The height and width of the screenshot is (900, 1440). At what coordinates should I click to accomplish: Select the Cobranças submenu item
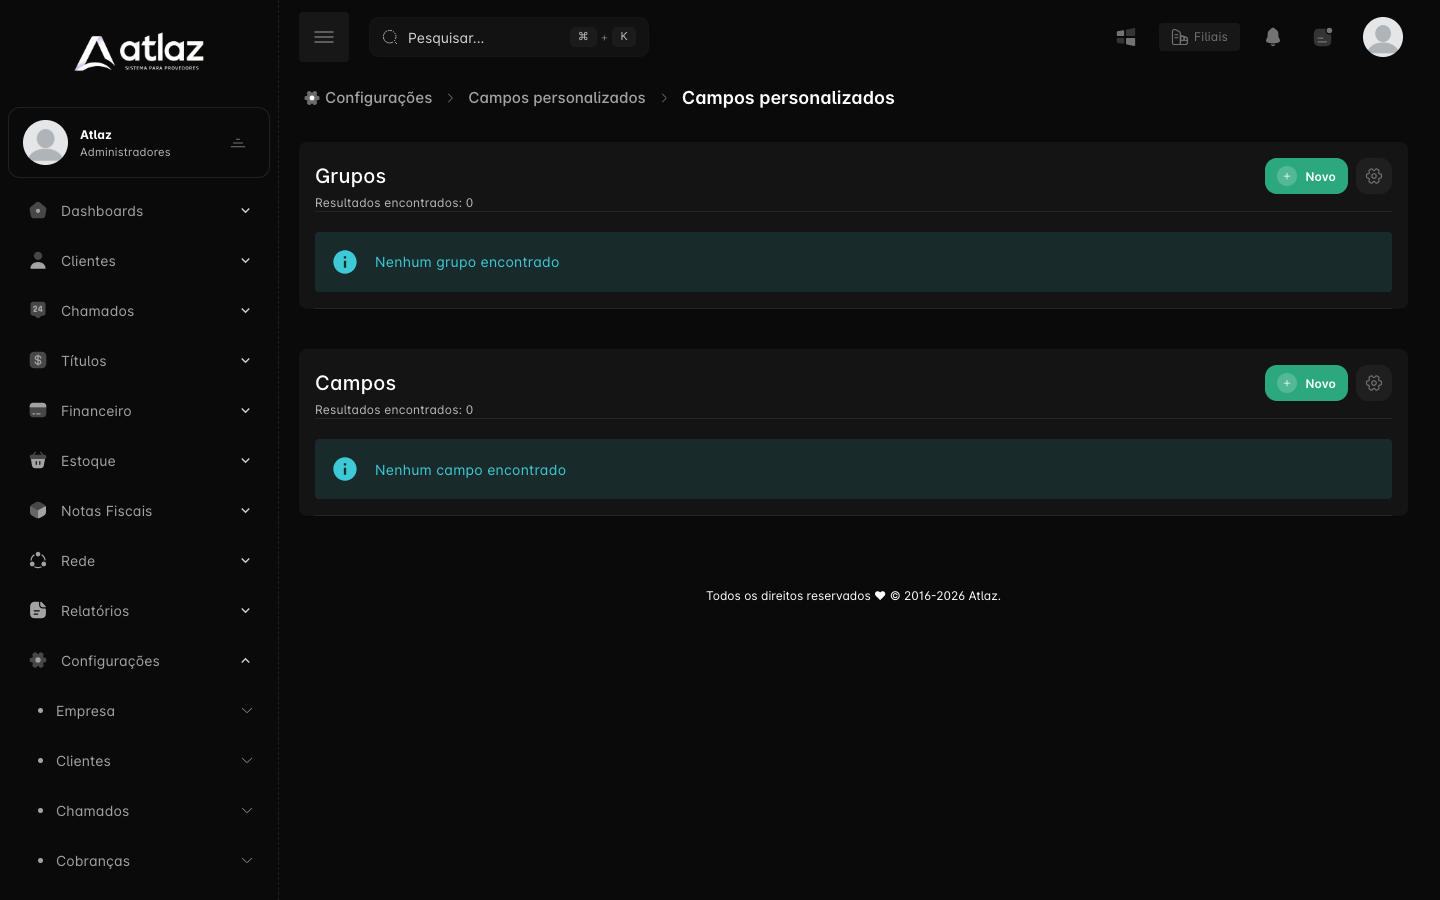[x=139, y=861]
